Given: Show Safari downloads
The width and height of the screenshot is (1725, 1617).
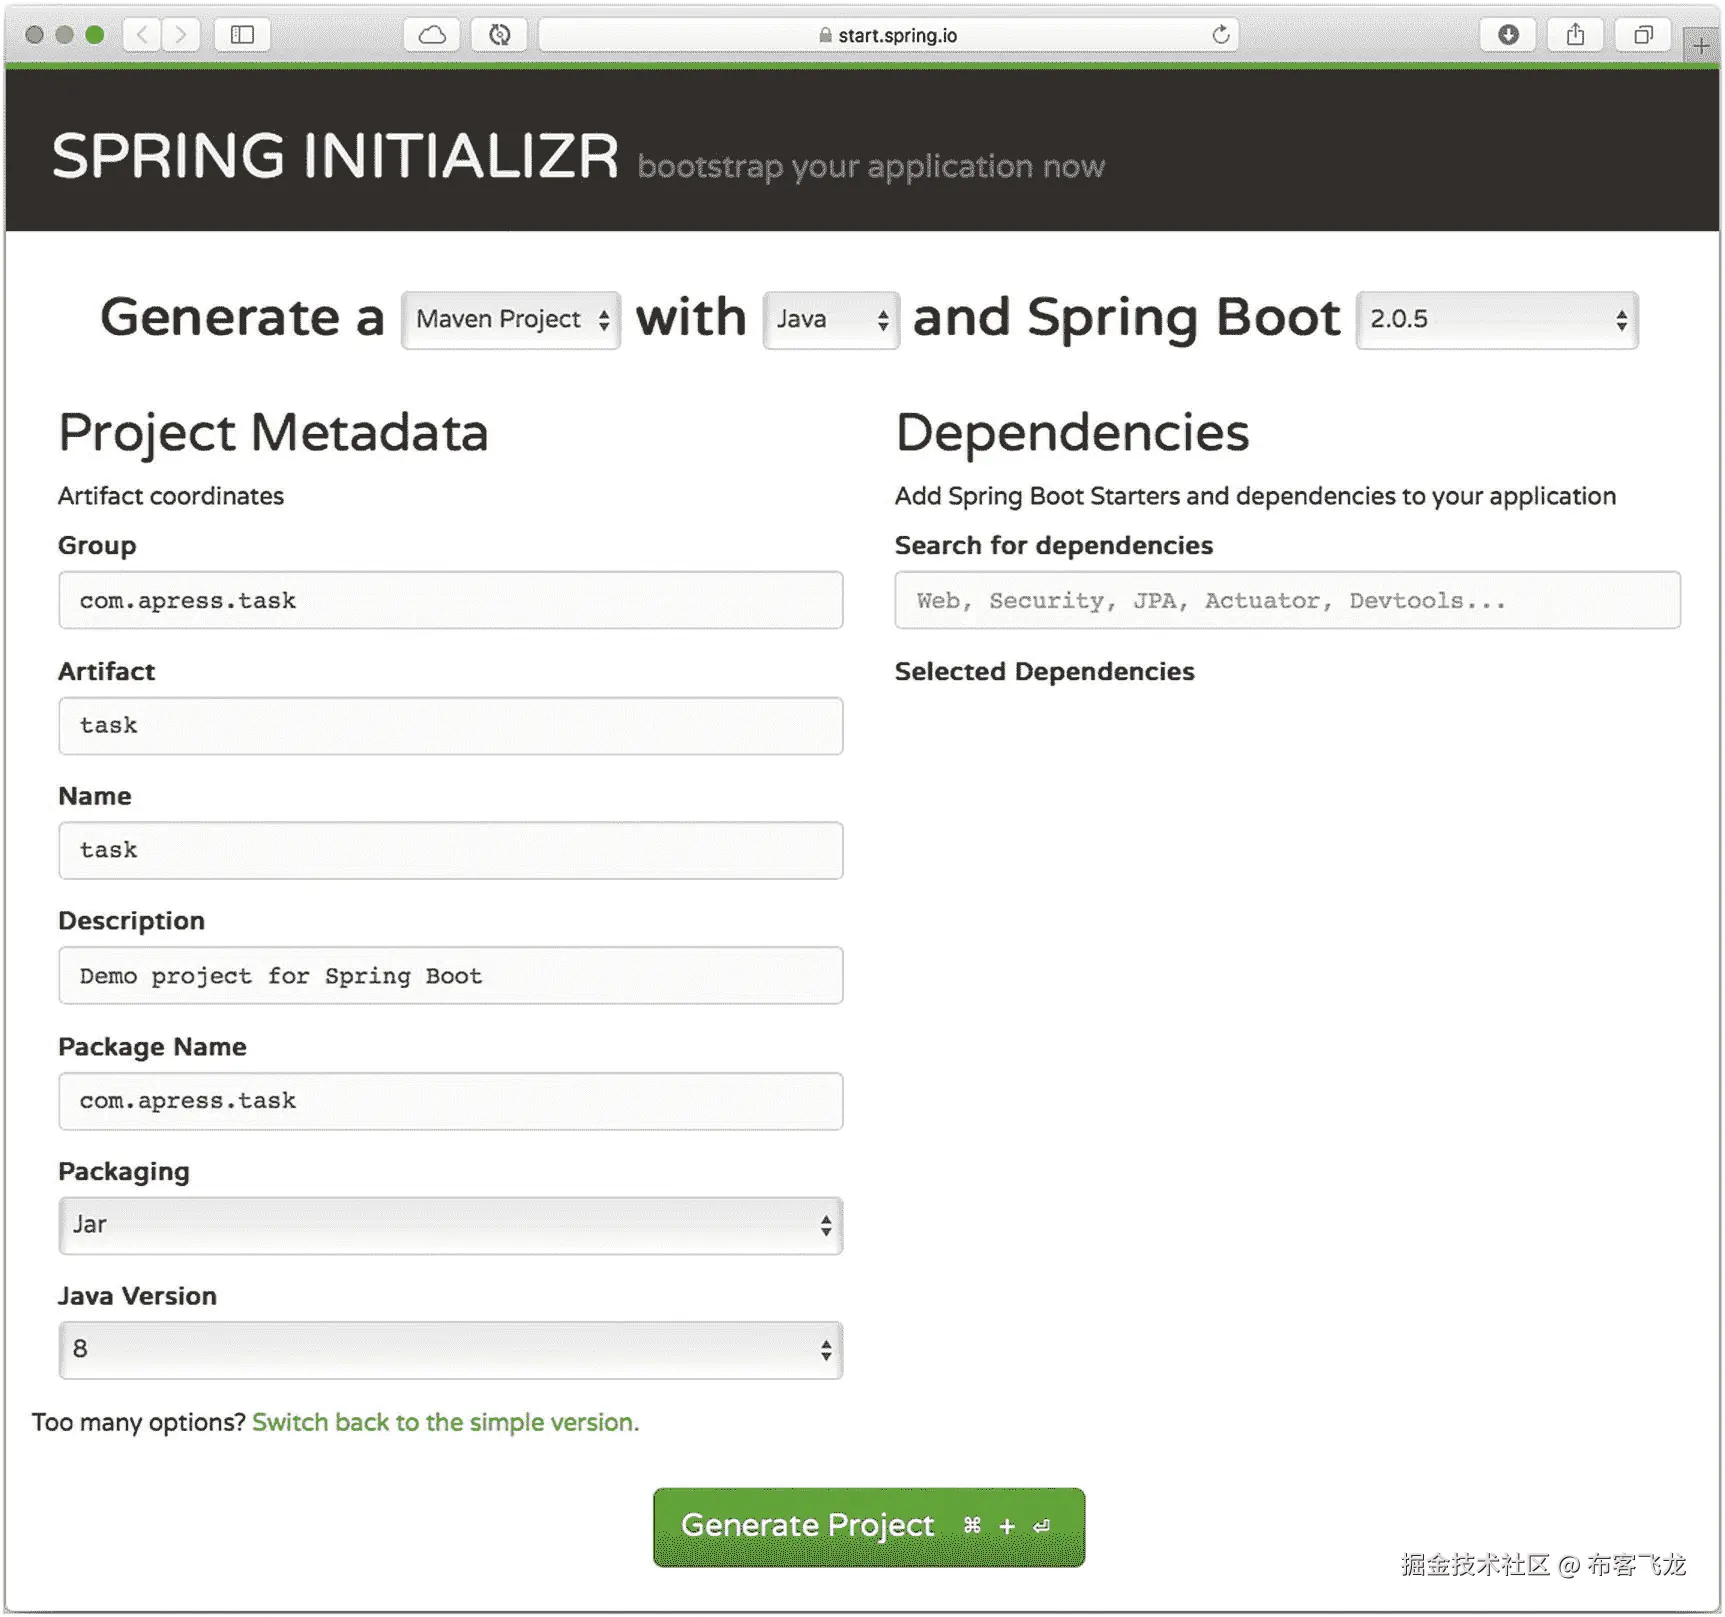Looking at the screenshot, I should pyautogui.click(x=1508, y=35).
